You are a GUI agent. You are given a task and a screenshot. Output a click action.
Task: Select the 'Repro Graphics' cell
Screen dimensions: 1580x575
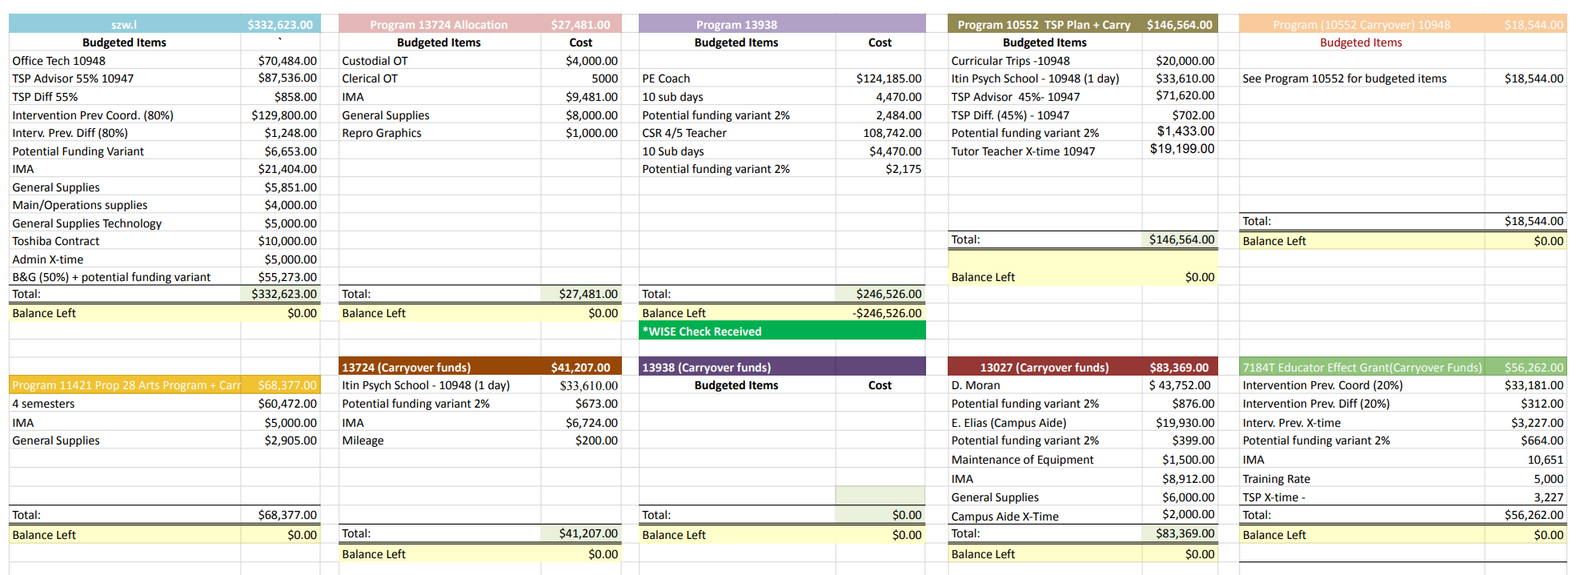(439, 133)
